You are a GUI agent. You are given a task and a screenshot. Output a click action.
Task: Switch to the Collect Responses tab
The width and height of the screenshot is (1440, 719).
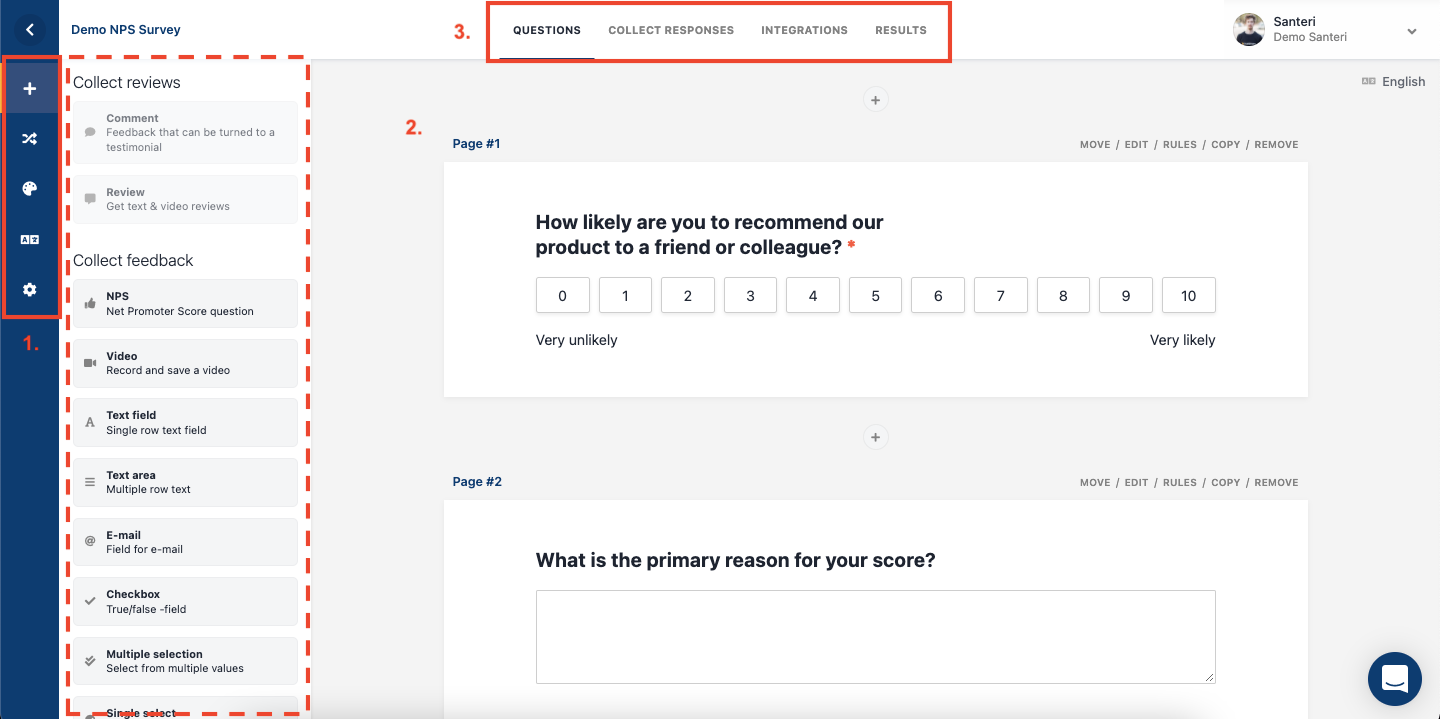[x=671, y=30]
